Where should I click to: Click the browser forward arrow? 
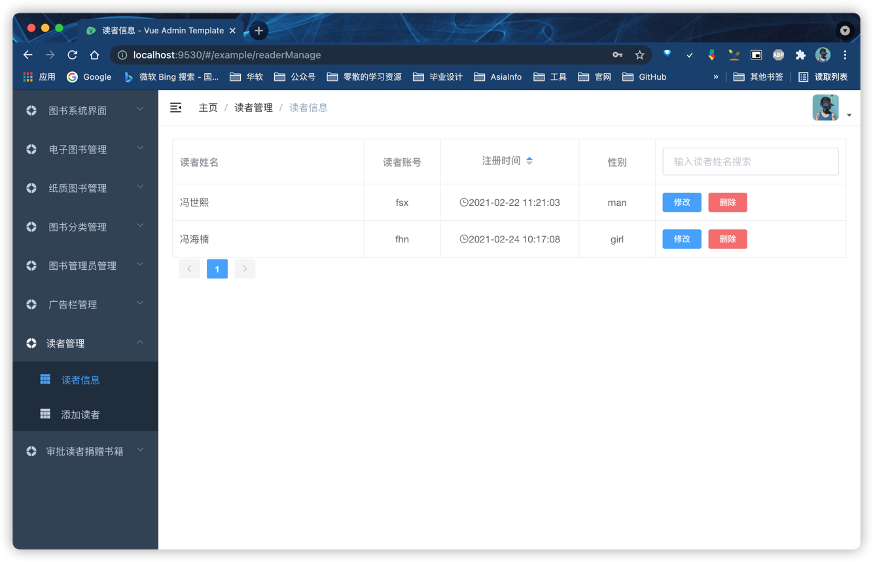tap(50, 55)
